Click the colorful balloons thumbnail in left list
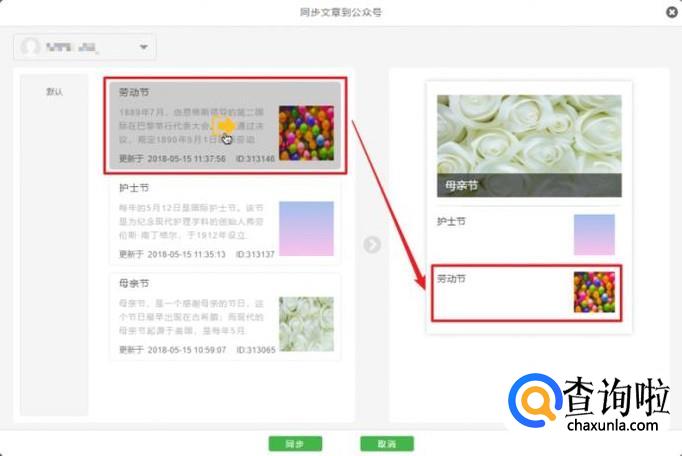Viewport: 682px width, 456px height. point(306,133)
